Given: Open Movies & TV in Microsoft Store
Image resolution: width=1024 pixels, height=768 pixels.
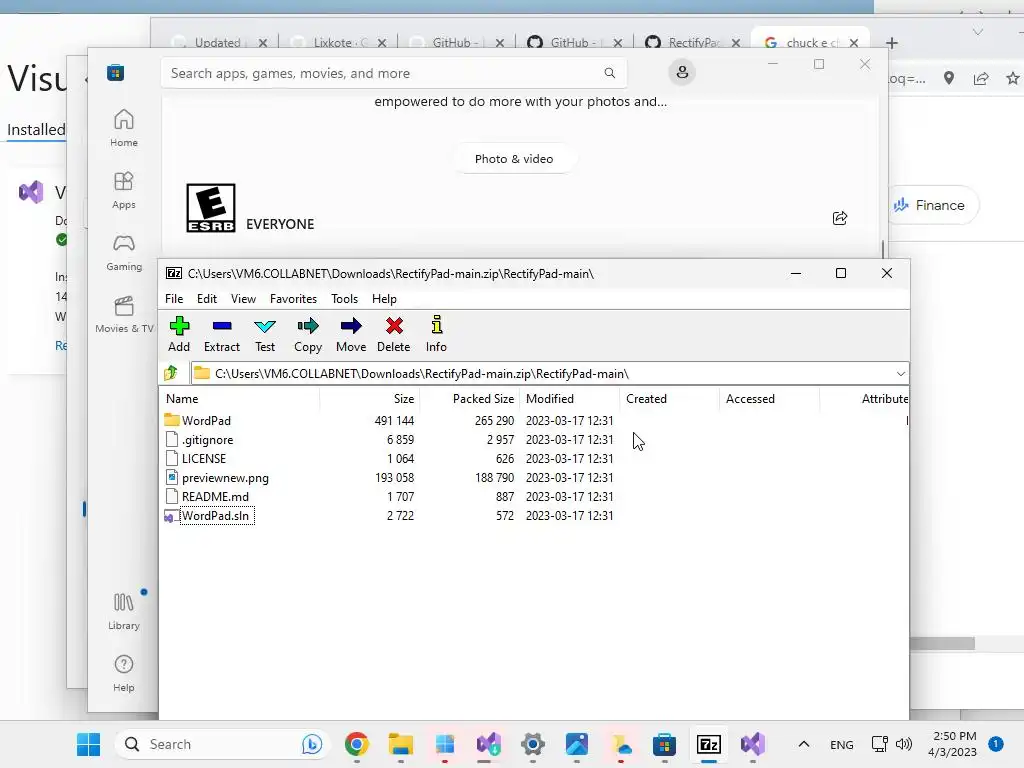Looking at the screenshot, I should [124, 314].
